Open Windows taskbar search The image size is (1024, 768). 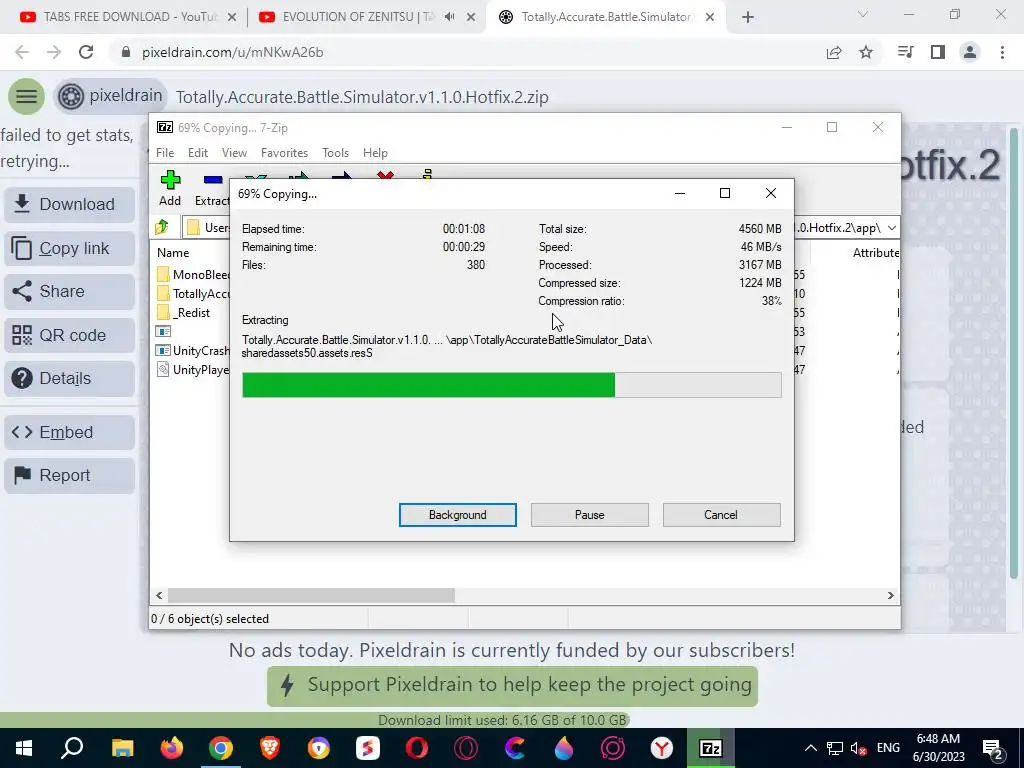(72, 748)
